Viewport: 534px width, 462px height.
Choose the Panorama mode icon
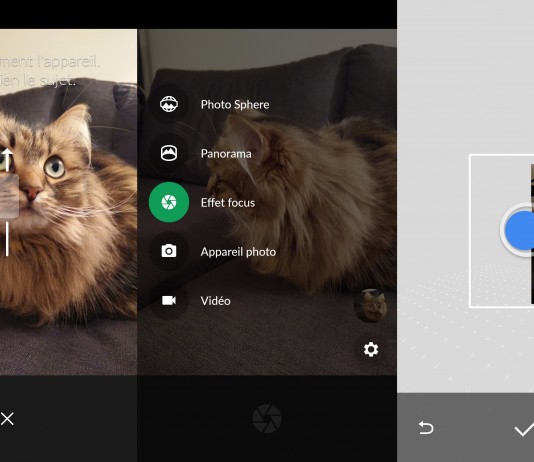[169, 153]
